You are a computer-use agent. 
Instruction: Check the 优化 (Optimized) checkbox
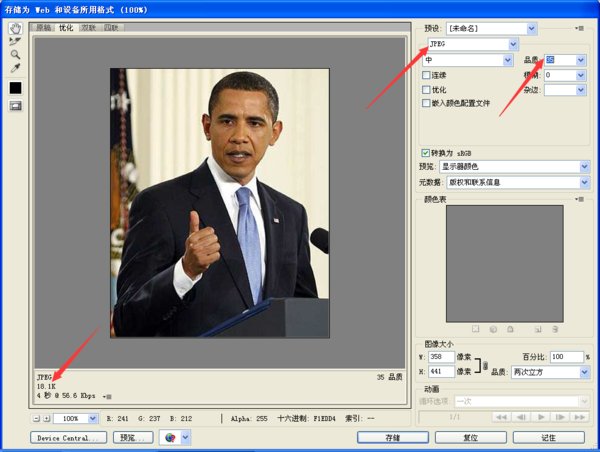point(427,89)
